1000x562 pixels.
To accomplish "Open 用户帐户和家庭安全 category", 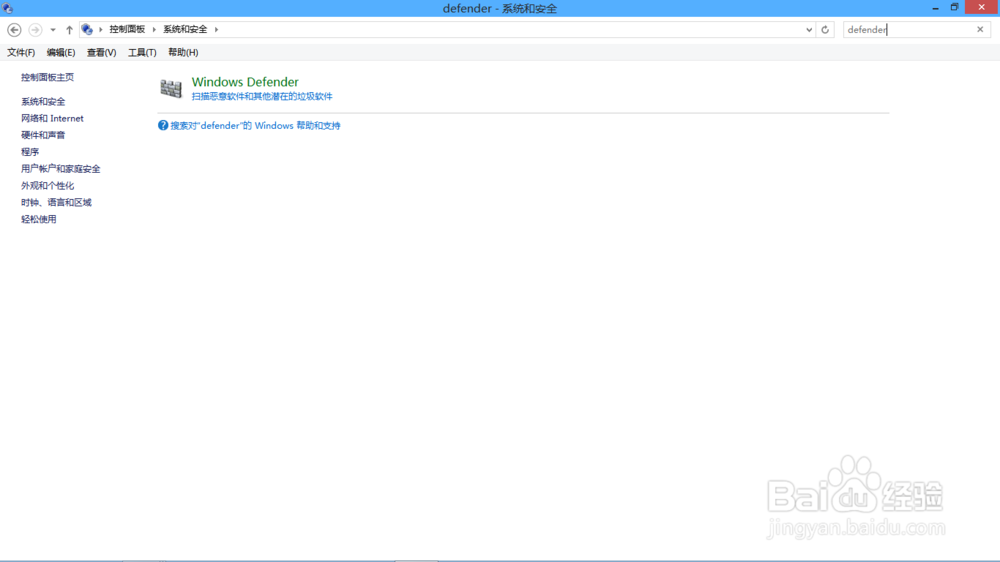I will tap(61, 169).
